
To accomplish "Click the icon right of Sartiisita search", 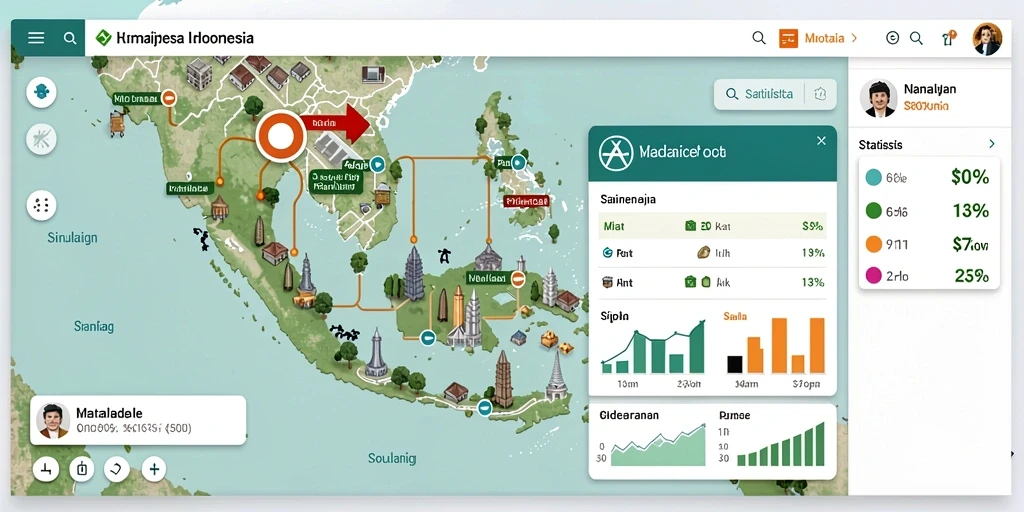I will tap(821, 94).
